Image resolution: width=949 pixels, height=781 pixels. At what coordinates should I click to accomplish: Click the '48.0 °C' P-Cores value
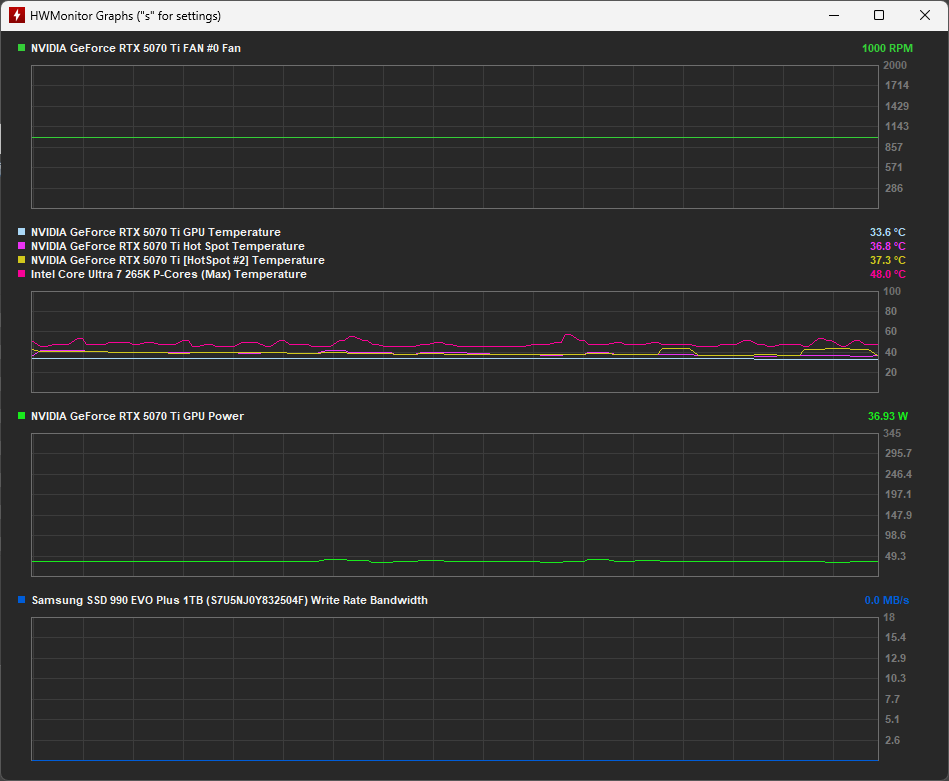pos(888,274)
